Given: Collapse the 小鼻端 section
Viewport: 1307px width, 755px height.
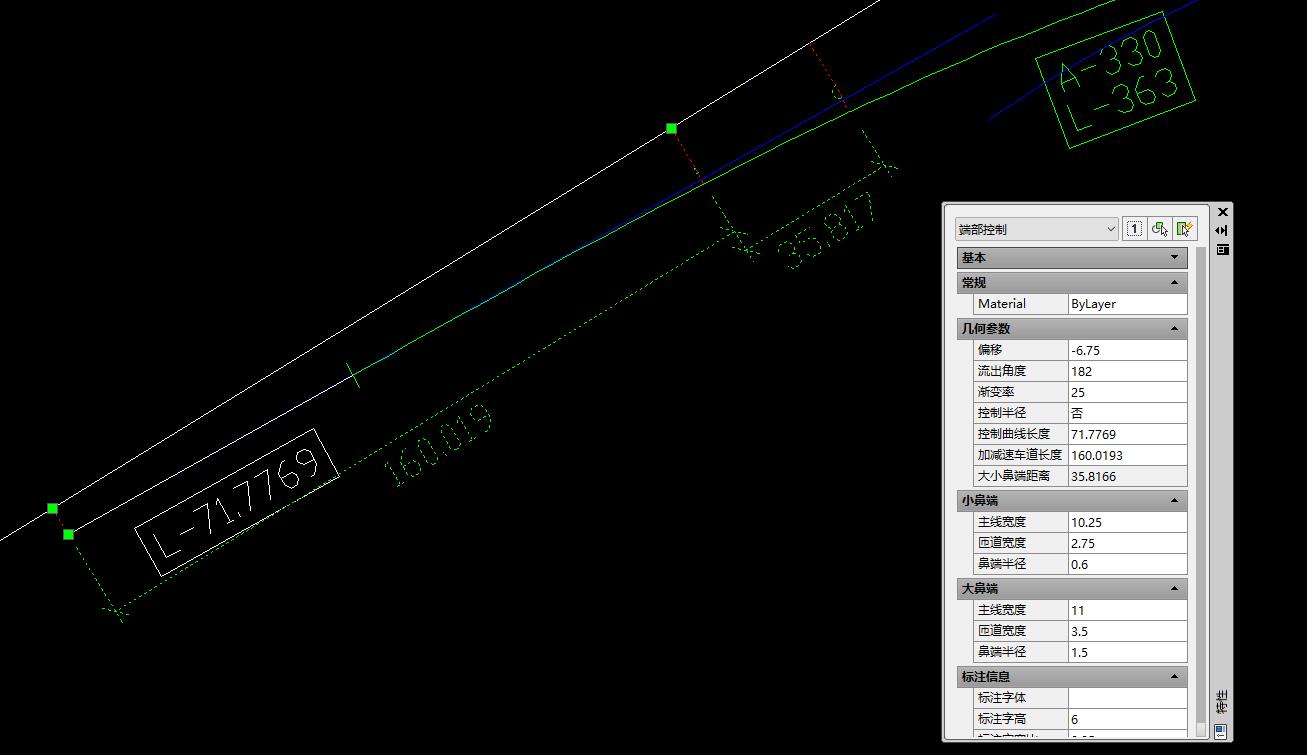Looking at the screenshot, I should (x=1174, y=501).
